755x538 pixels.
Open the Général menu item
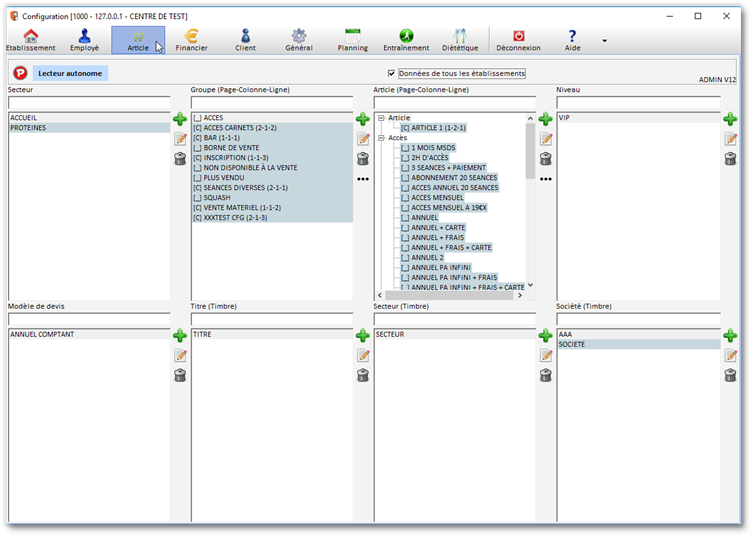(298, 40)
